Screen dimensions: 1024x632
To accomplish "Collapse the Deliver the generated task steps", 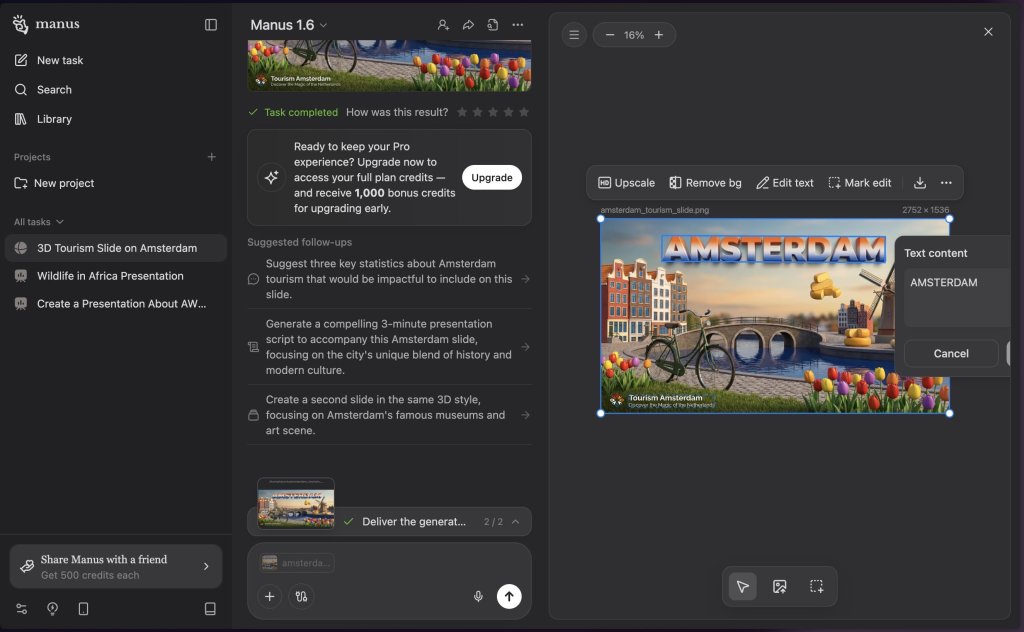I will (x=515, y=522).
